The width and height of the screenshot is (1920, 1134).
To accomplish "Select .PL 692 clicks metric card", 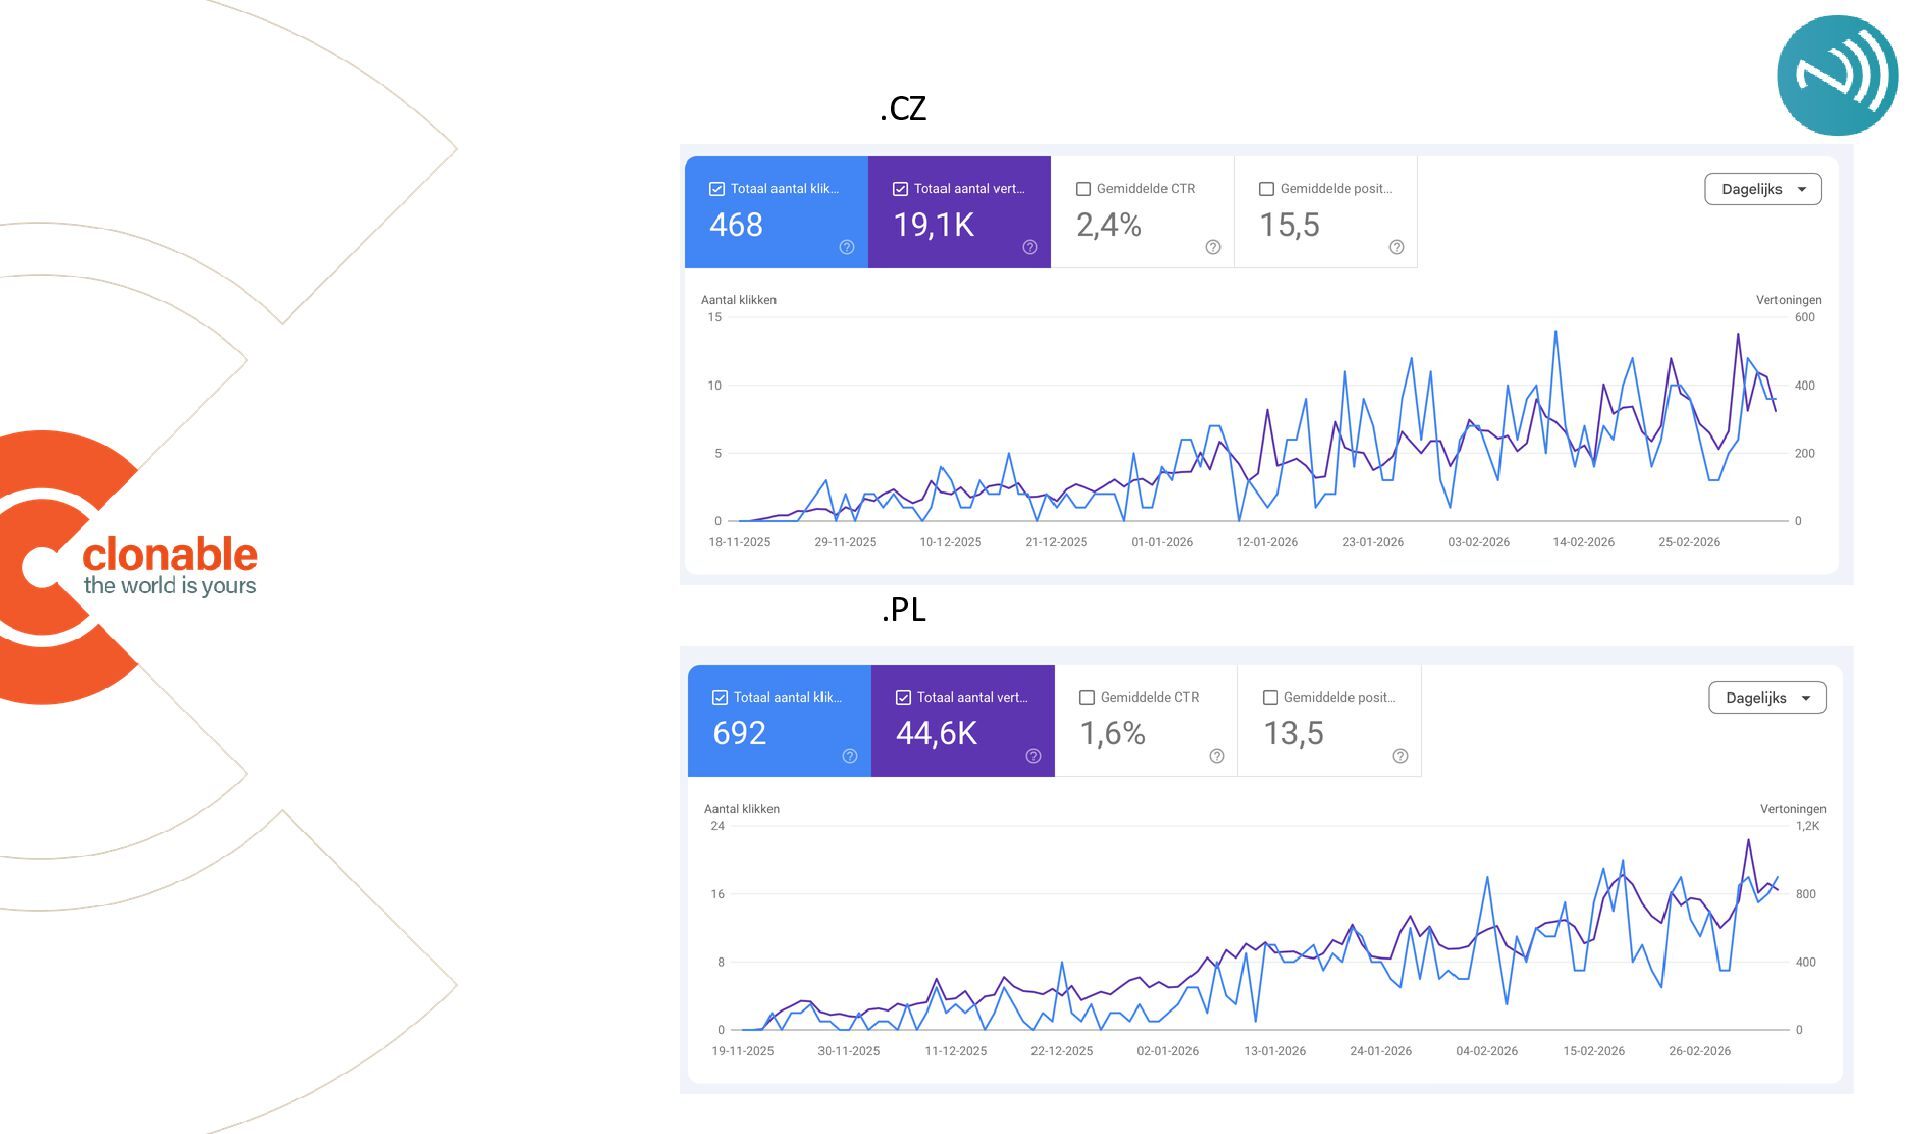I will click(778, 721).
